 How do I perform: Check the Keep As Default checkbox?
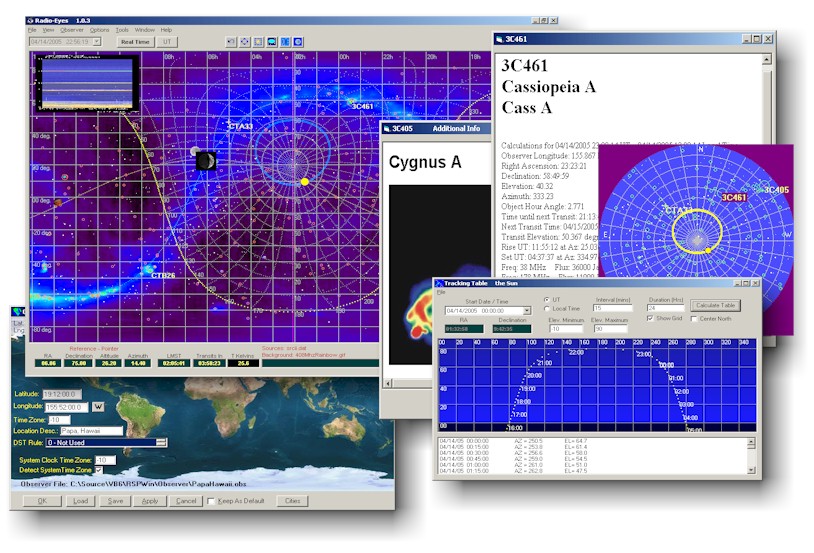211,501
